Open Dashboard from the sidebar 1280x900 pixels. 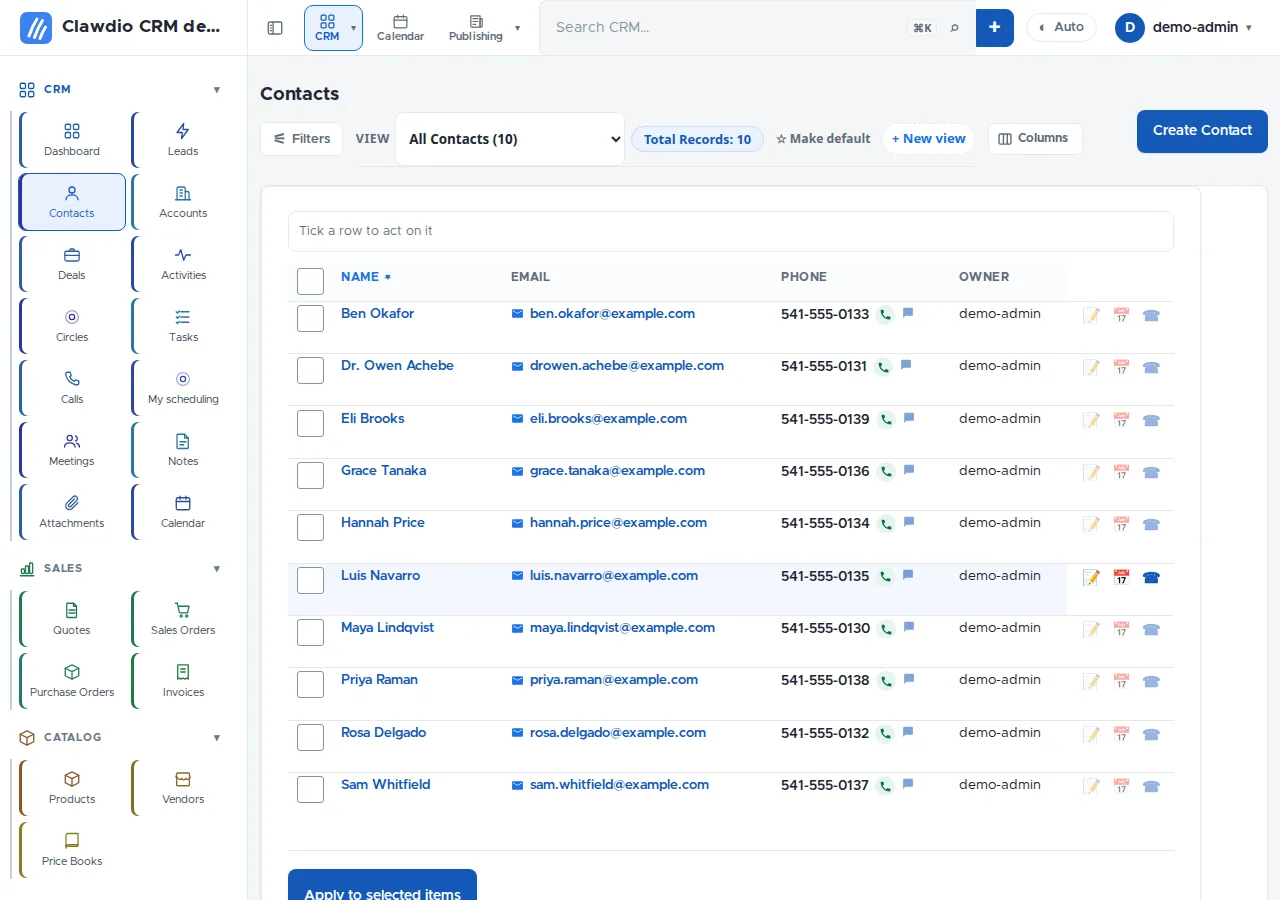tap(72, 140)
